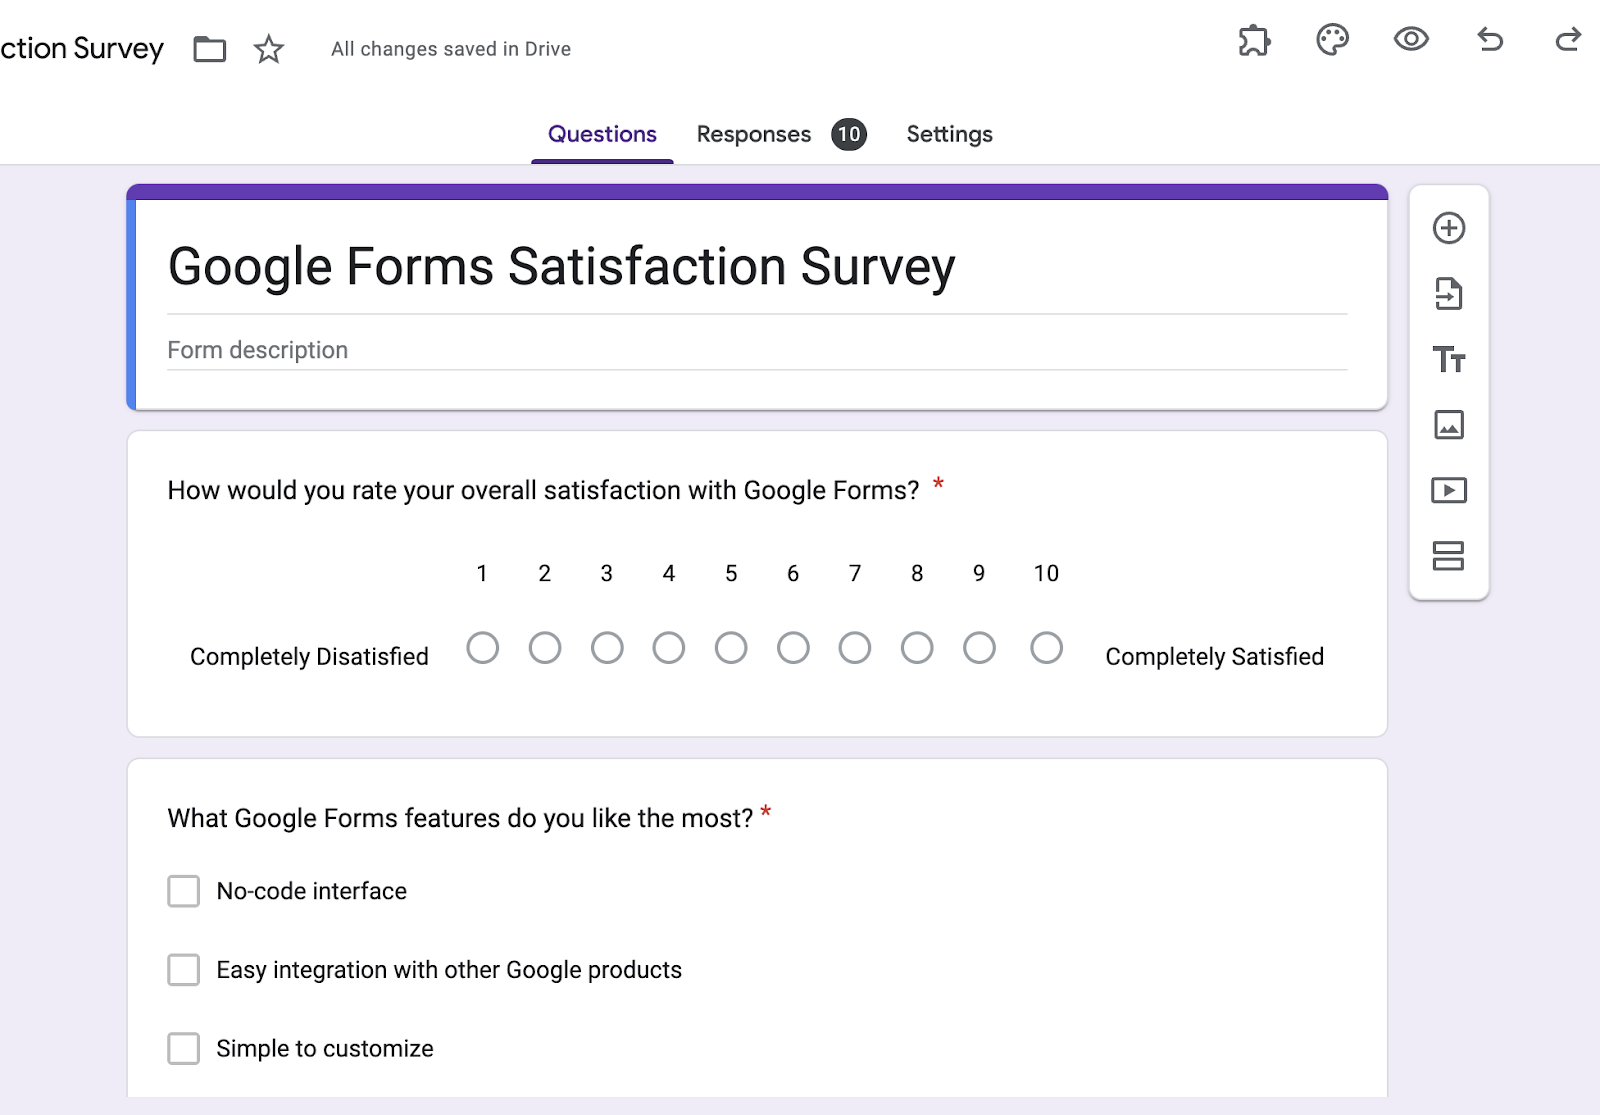
Task: Click the add question plus icon
Action: tap(1448, 228)
